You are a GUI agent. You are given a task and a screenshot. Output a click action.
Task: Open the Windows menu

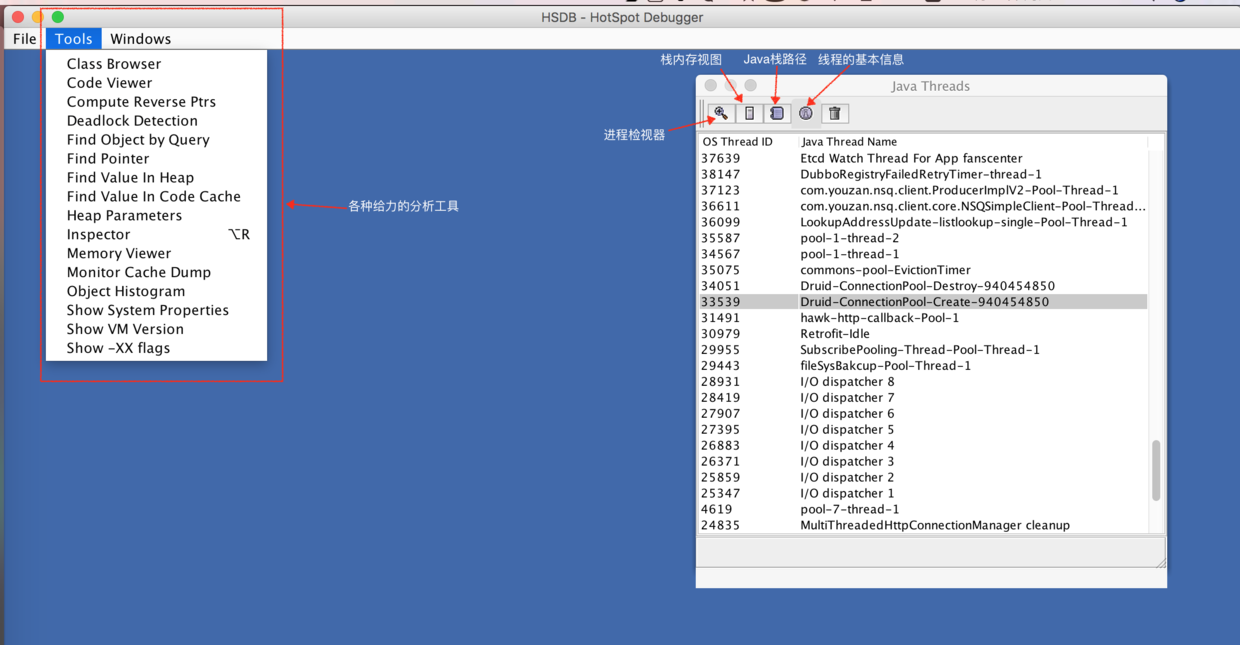(140, 39)
